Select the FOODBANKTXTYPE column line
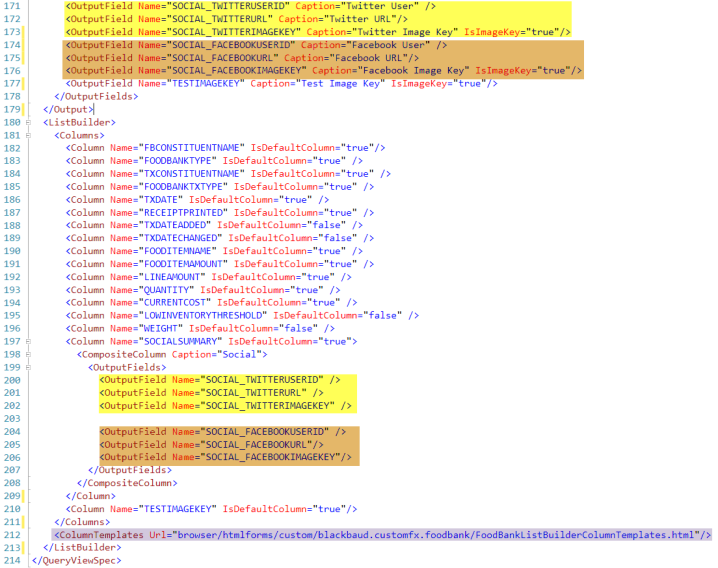The width and height of the screenshot is (718, 568). 220,186
